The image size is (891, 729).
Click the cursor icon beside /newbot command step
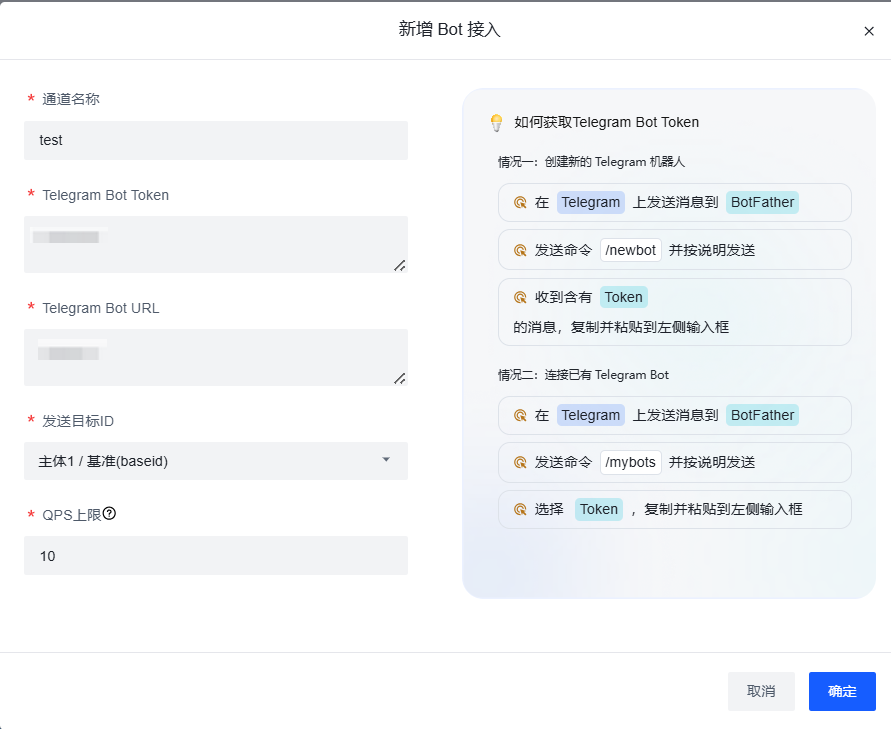coord(520,250)
